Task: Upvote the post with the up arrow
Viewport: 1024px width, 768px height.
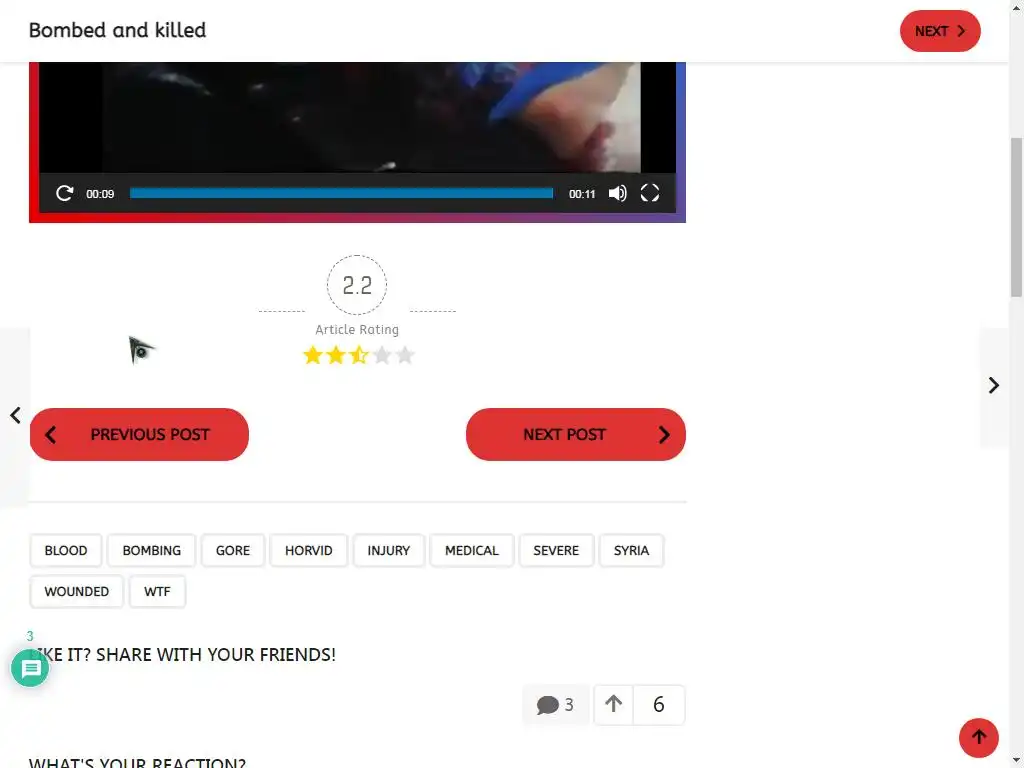Action: coord(613,705)
